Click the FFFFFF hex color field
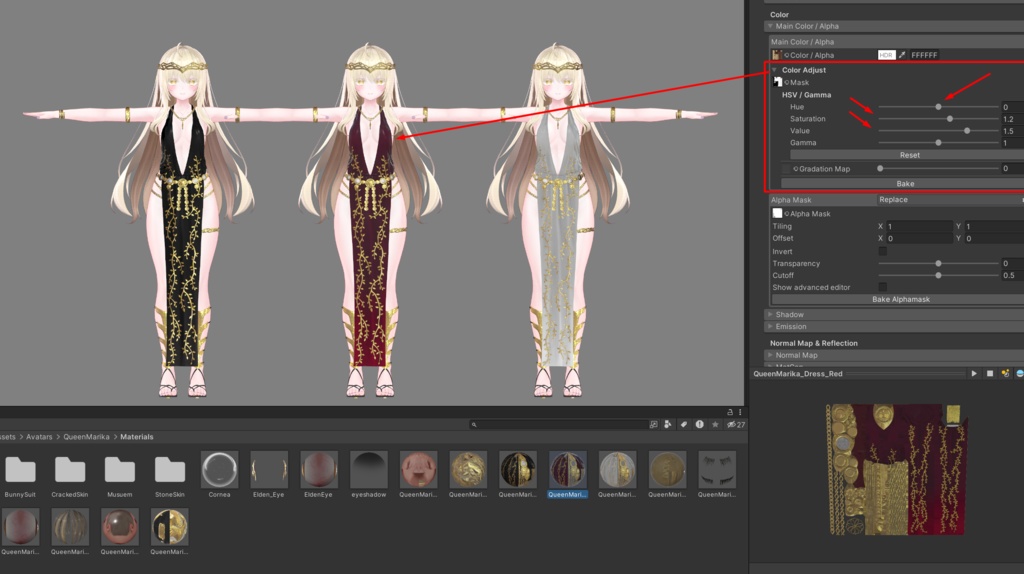1024x574 pixels. (924, 55)
